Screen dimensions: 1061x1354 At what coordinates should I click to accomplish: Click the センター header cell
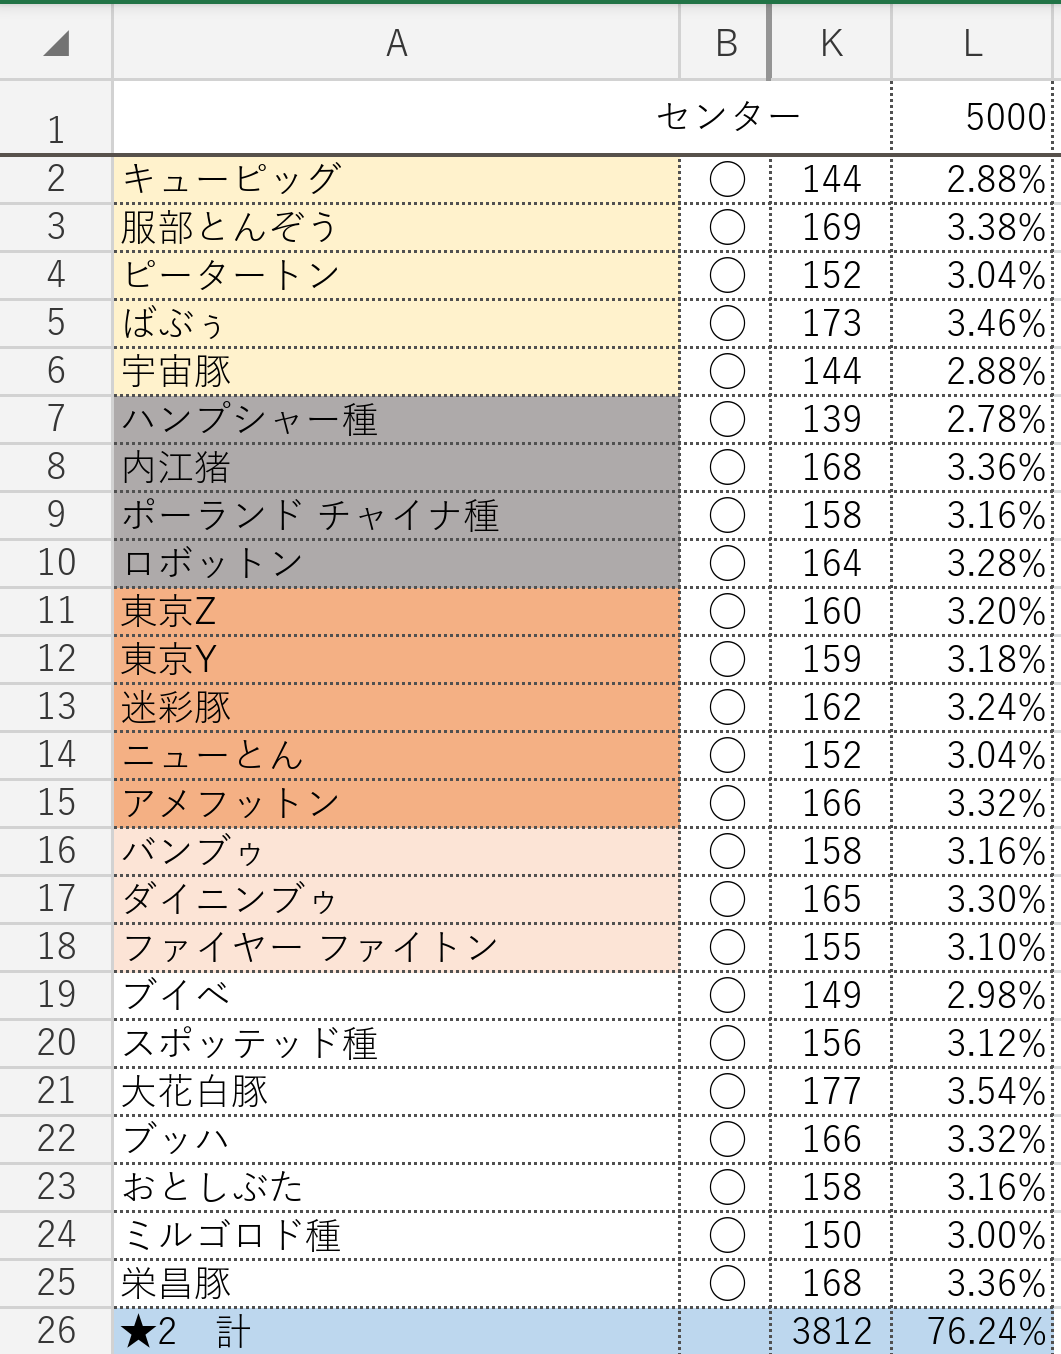point(728,117)
